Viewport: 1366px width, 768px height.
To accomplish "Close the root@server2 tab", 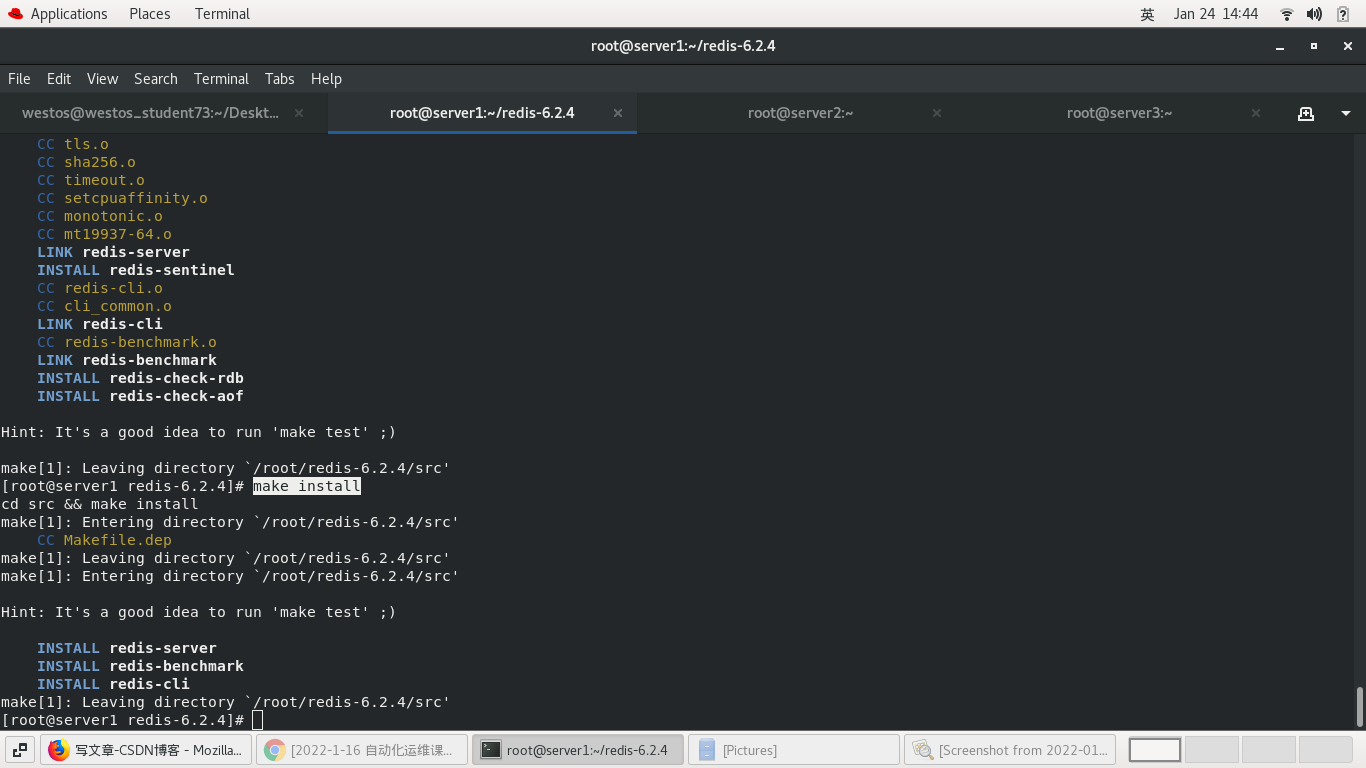I will point(937,113).
